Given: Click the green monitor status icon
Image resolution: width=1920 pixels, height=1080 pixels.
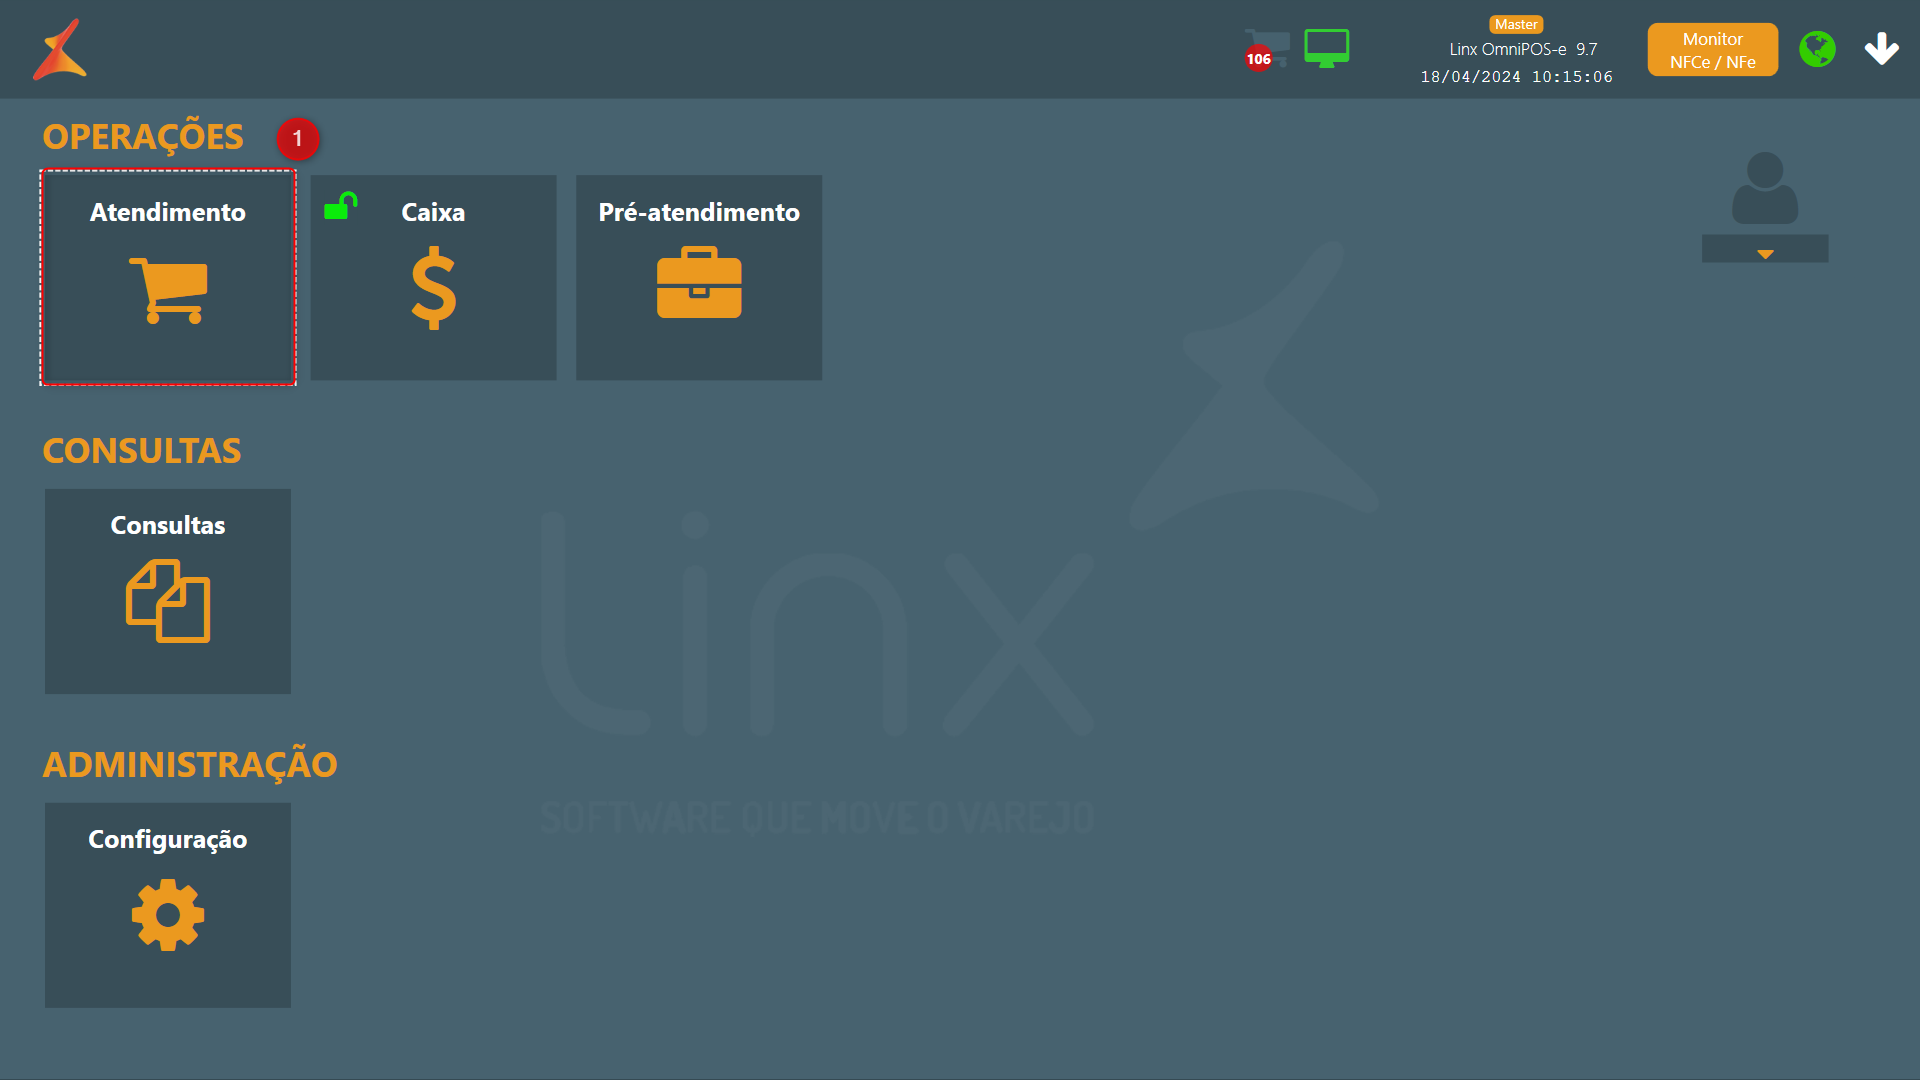Looking at the screenshot, I should tap(1327, 48).
